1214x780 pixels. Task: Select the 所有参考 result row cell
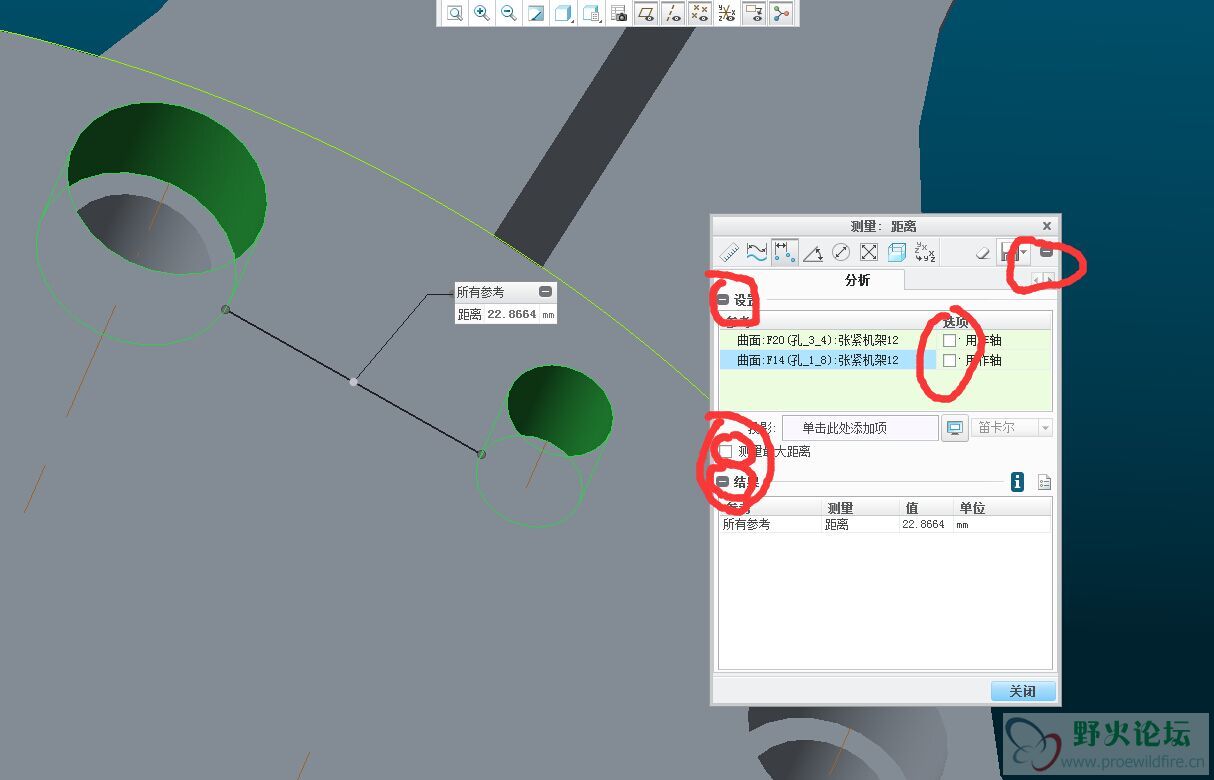click(771, 524)
